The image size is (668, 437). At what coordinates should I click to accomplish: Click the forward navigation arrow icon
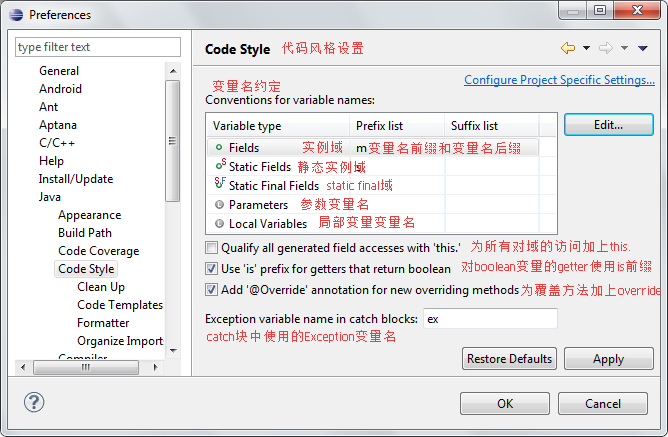605,48
